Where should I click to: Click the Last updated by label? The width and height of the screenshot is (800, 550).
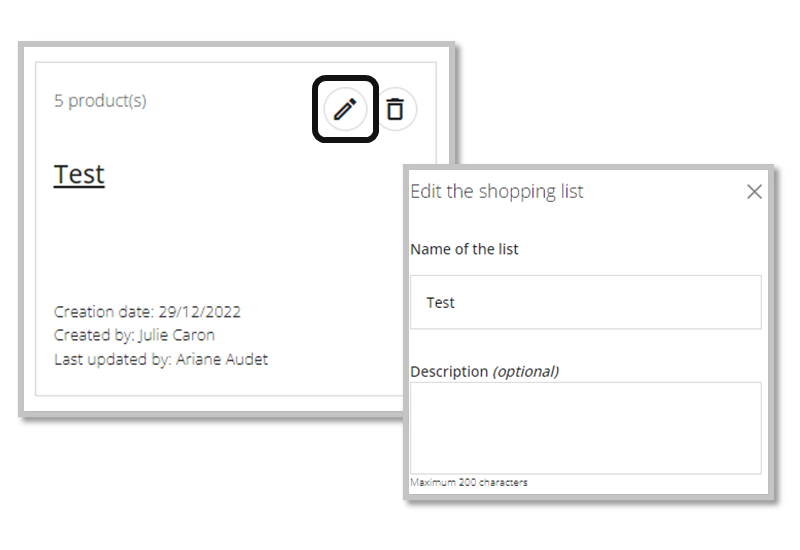[112, 359]
